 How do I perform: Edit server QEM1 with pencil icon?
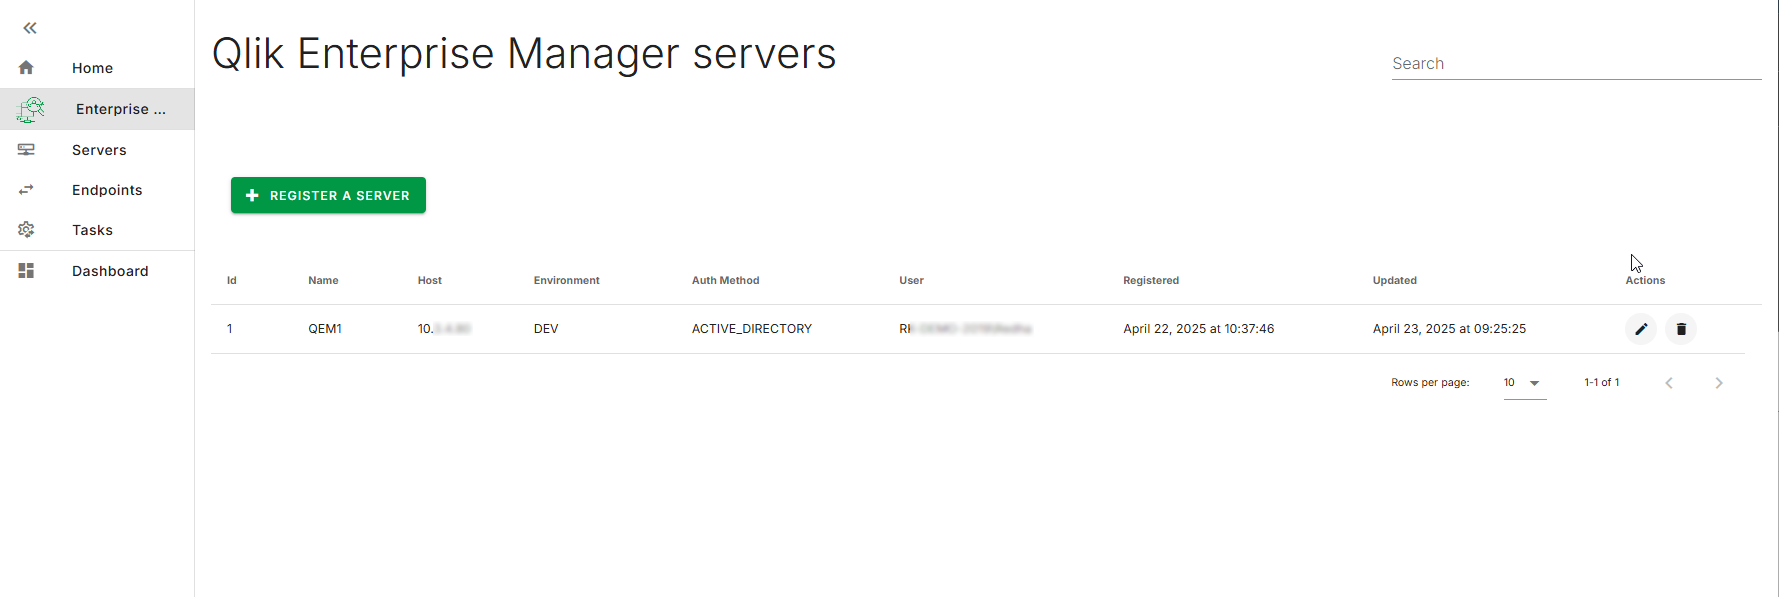pos(1641,329)
